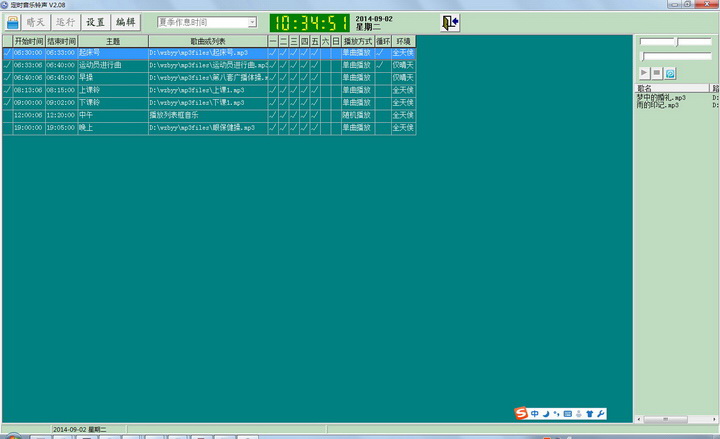Screen dimensions: 720x439
Task: Click the playlist scrollbar right arrow
Action: [714, 419]
